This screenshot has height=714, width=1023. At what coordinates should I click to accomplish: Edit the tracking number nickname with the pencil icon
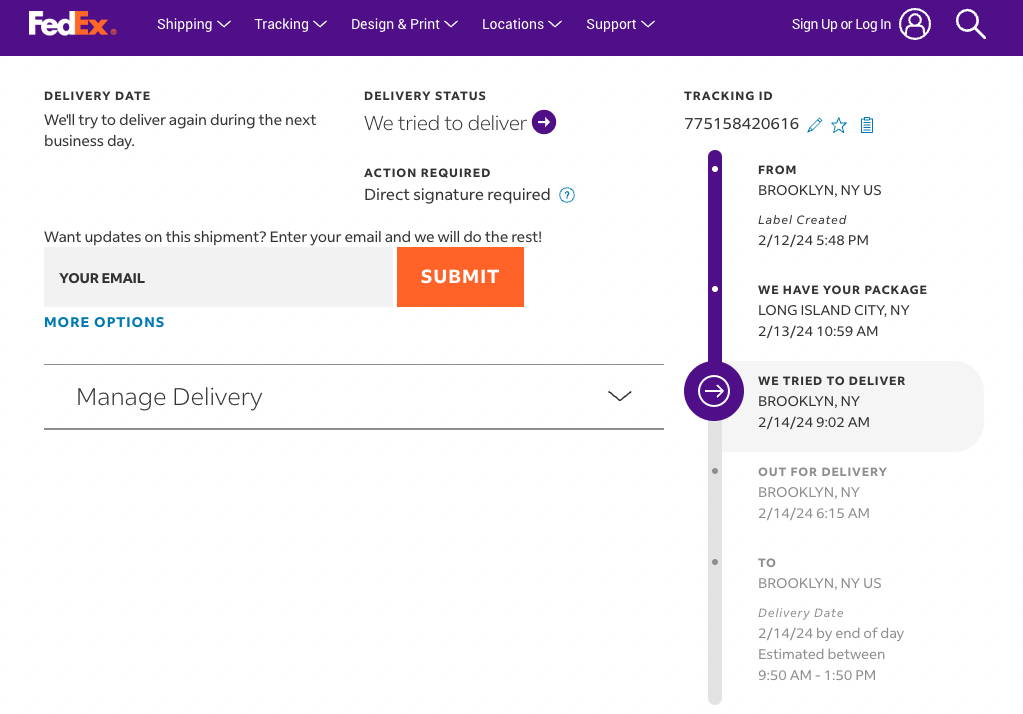coord(814,124)
